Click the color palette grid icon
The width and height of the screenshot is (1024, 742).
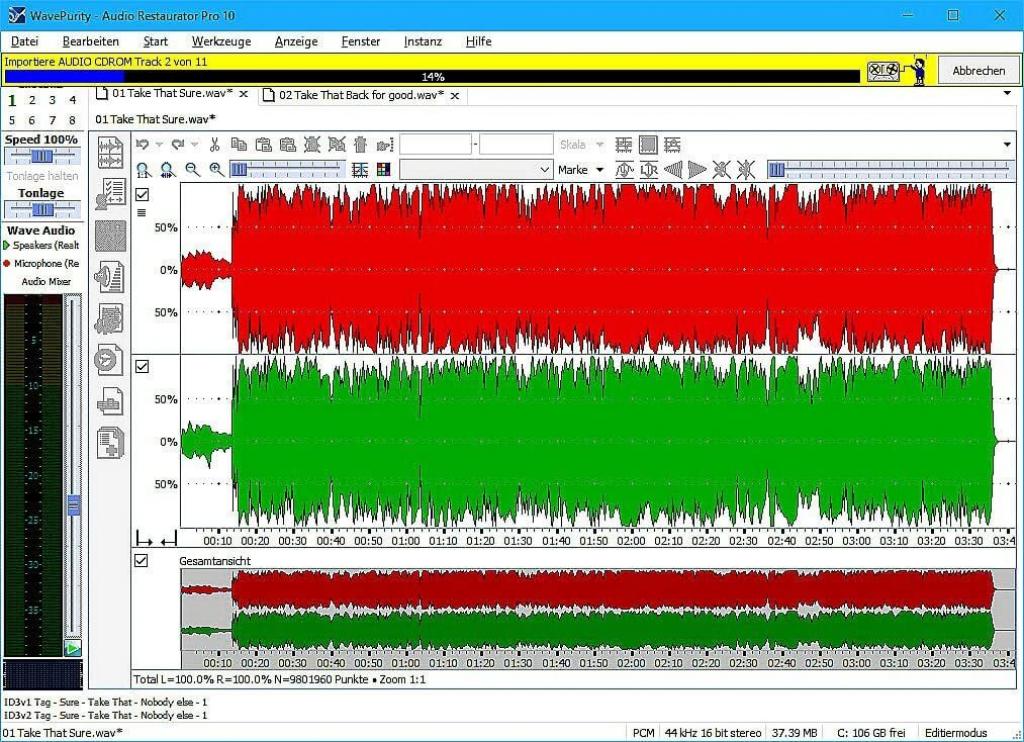(x=384, y=170)
